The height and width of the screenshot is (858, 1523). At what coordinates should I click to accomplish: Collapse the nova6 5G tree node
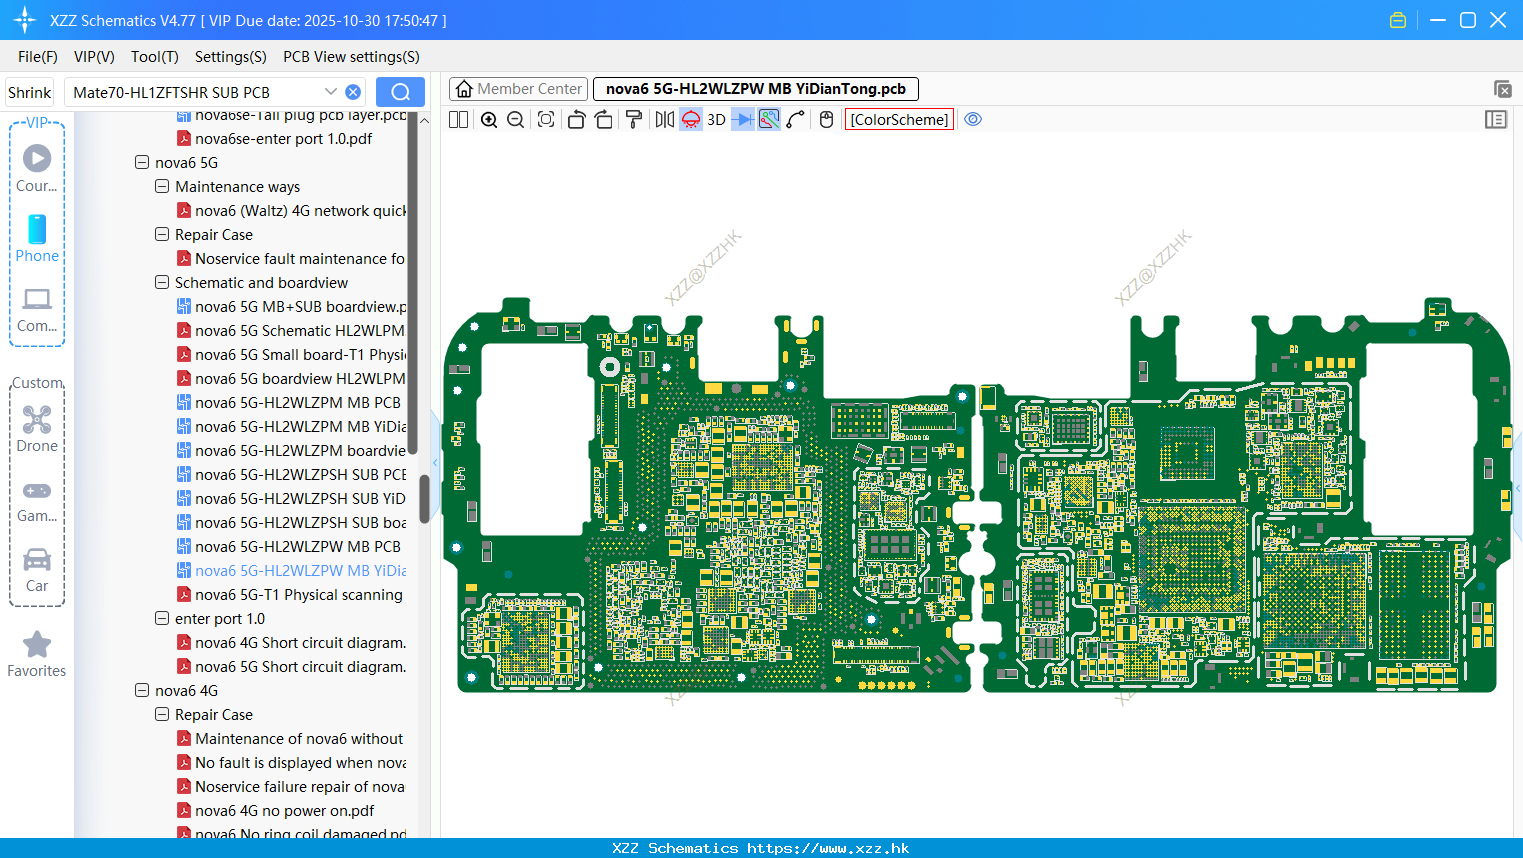tap(142, 162)
